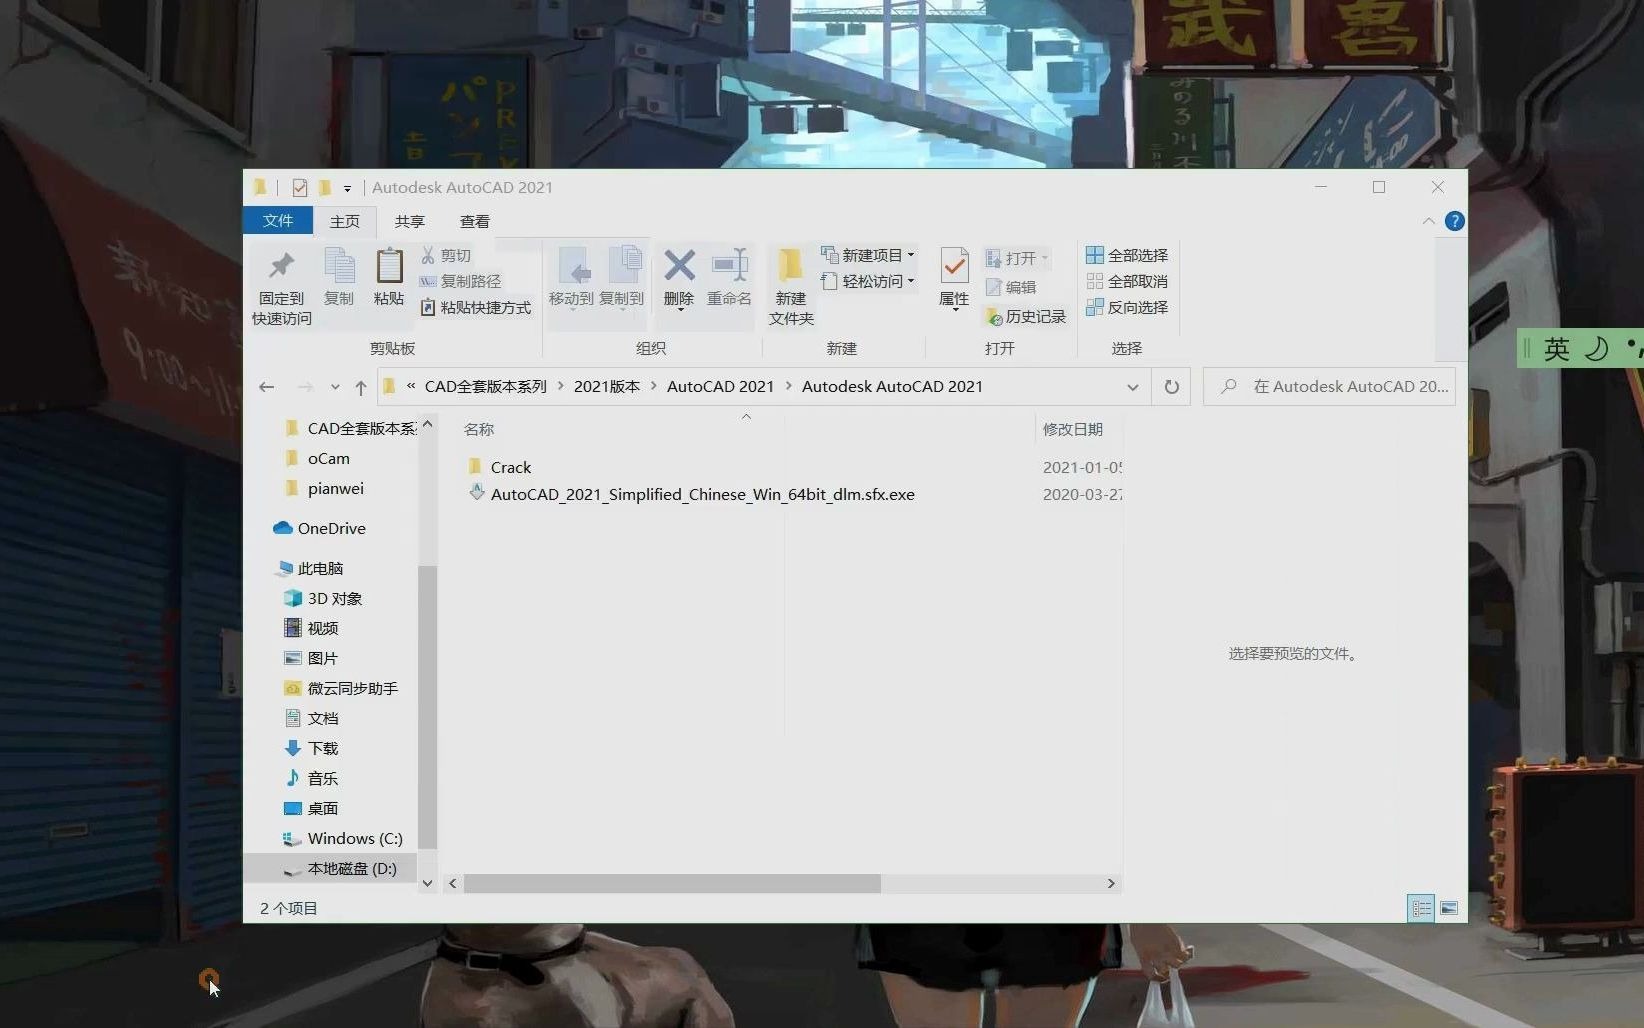Choose Copy path in the clipboard group
This screenshot has width=1644, height=1028.
click(x=460, y=281)
